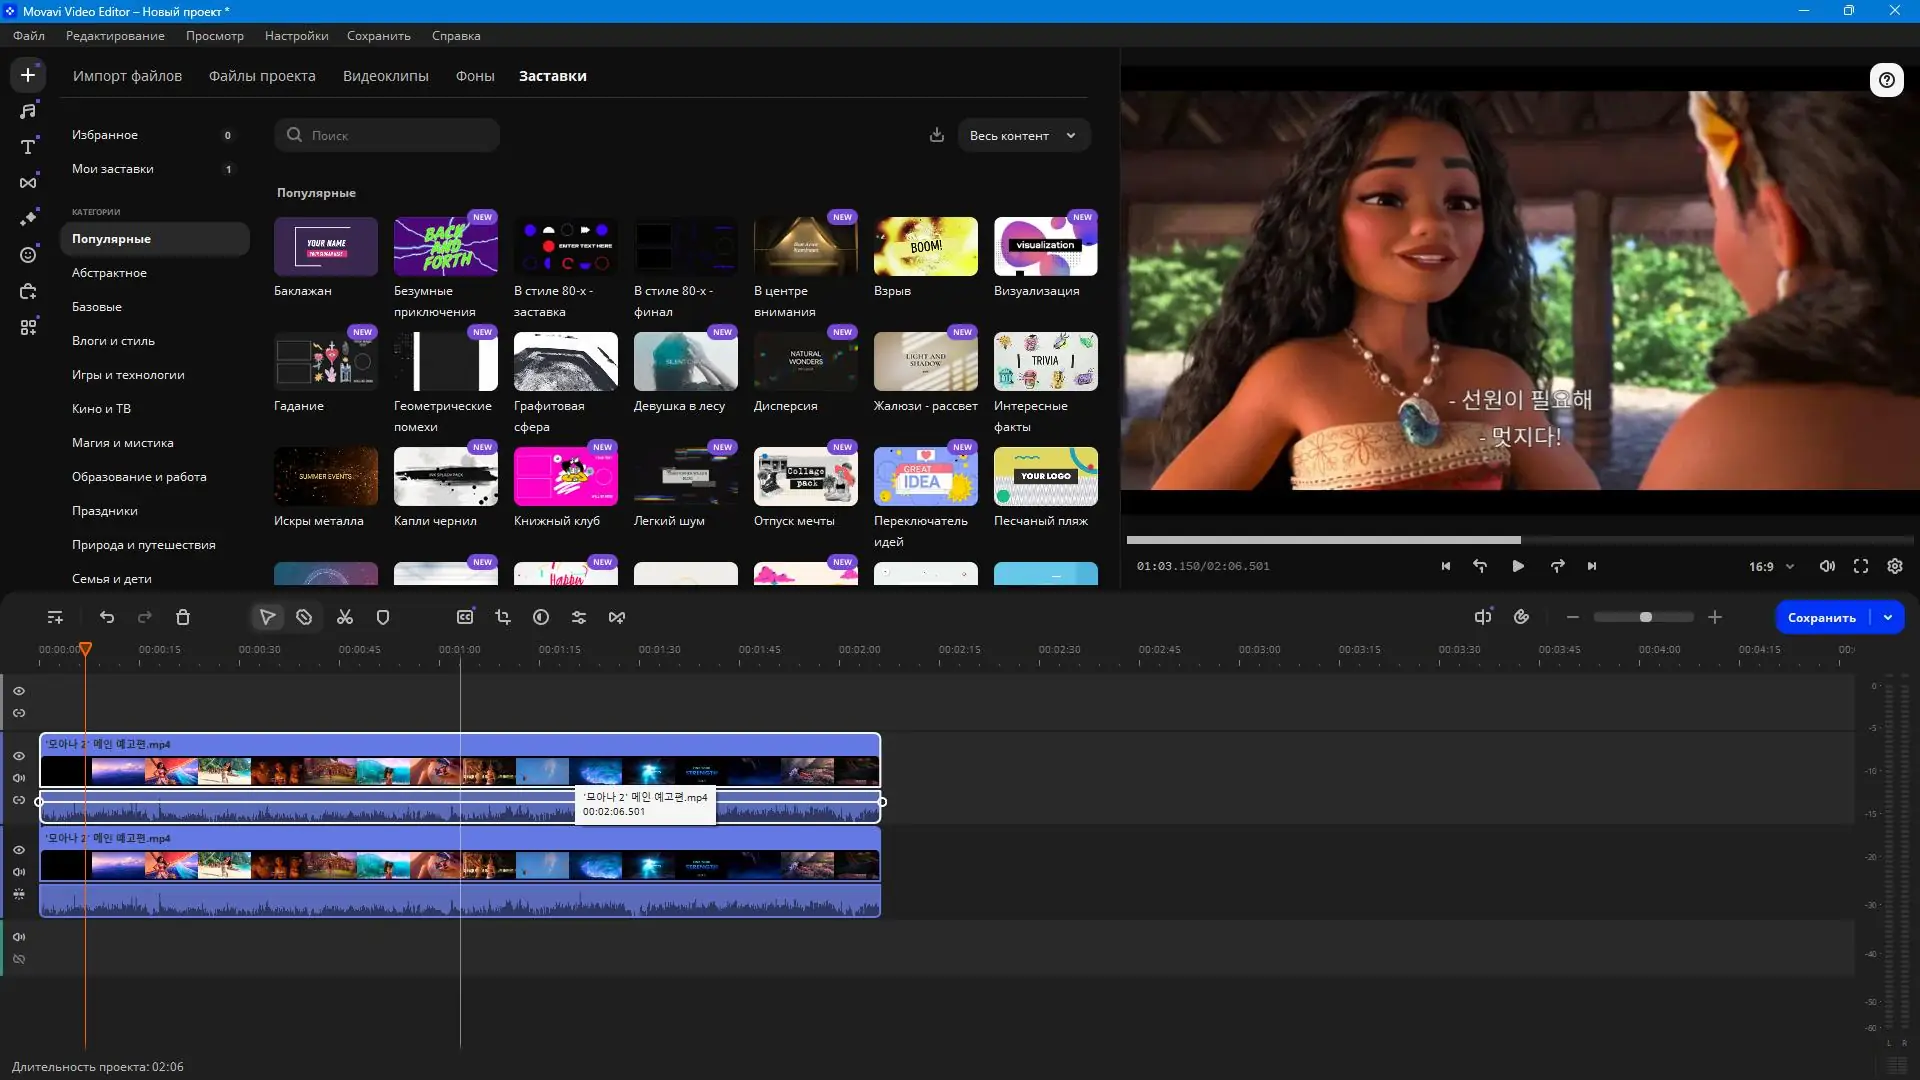Image resolution: width=1920 pixels, height=1080 pixels.
Task: Toggle visibility of the top video track
Action: point(19,757)
